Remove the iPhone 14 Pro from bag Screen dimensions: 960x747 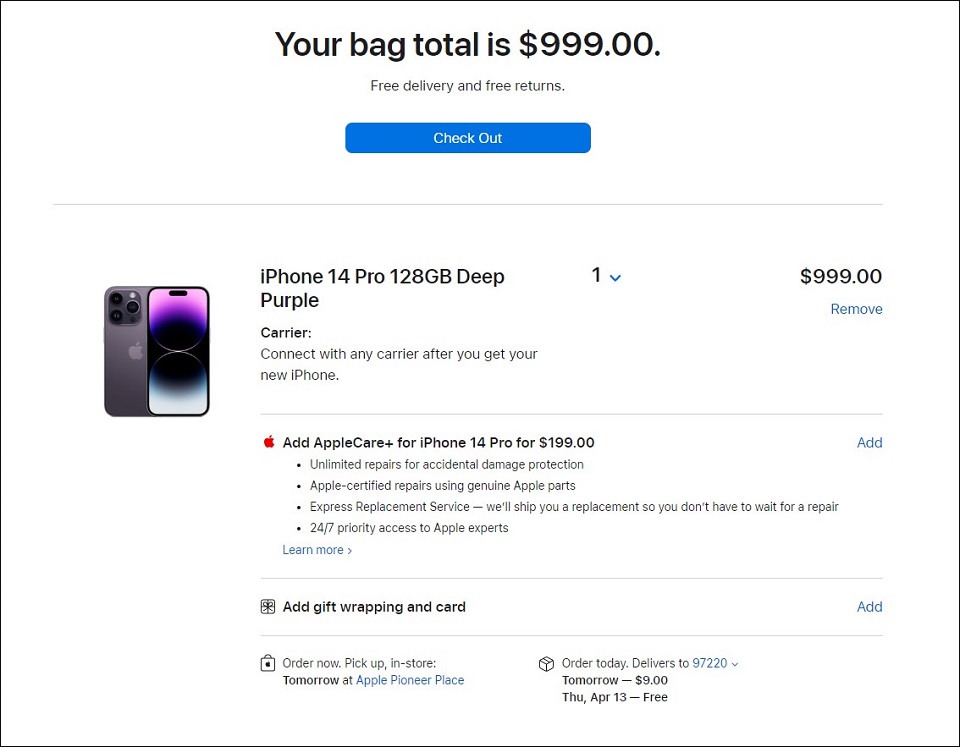tap(856, 309)
